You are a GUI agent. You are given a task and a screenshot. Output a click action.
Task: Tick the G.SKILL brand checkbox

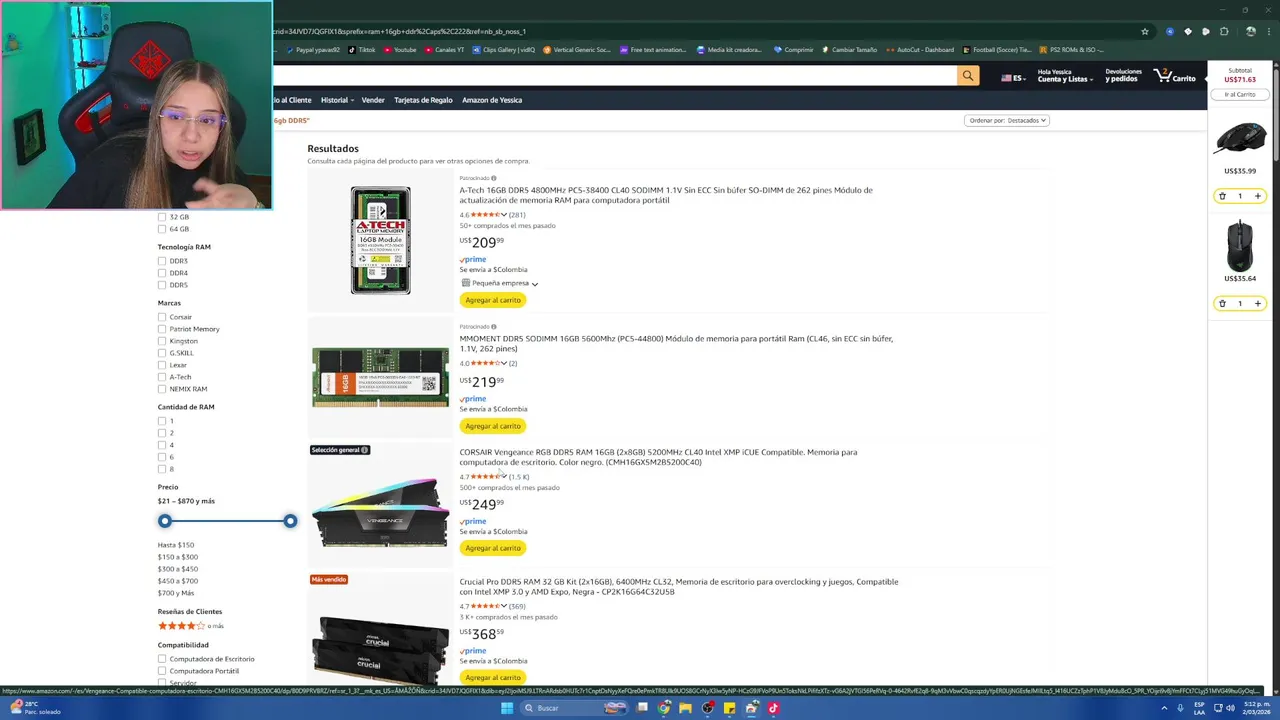(162, 353)
